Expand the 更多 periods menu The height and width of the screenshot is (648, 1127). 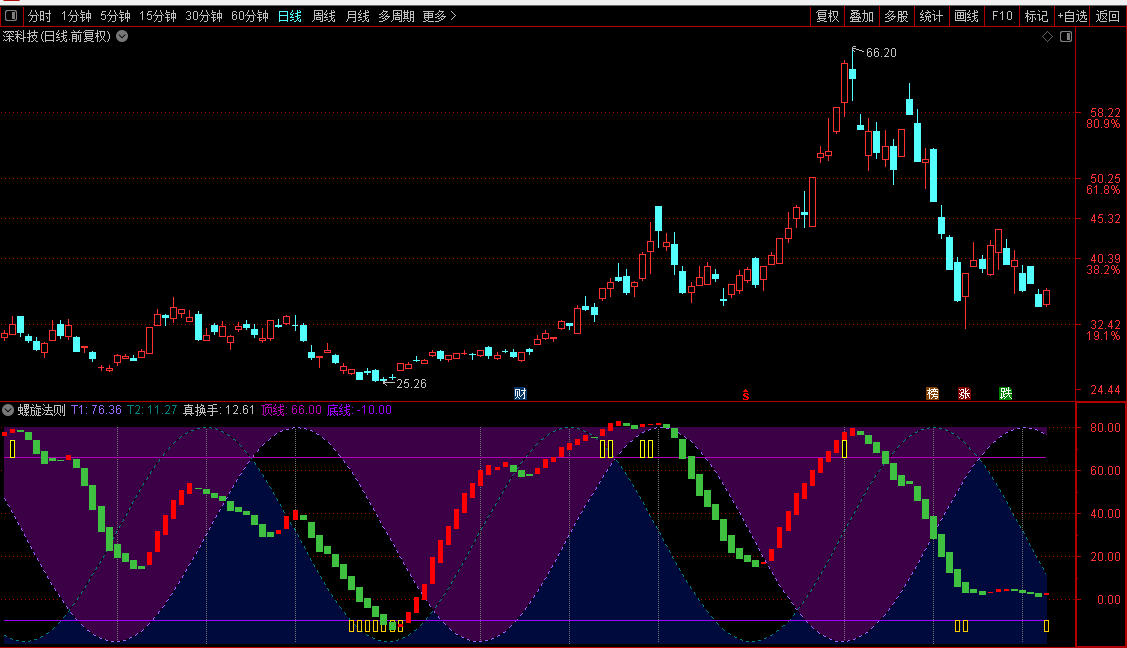[439, 16]
